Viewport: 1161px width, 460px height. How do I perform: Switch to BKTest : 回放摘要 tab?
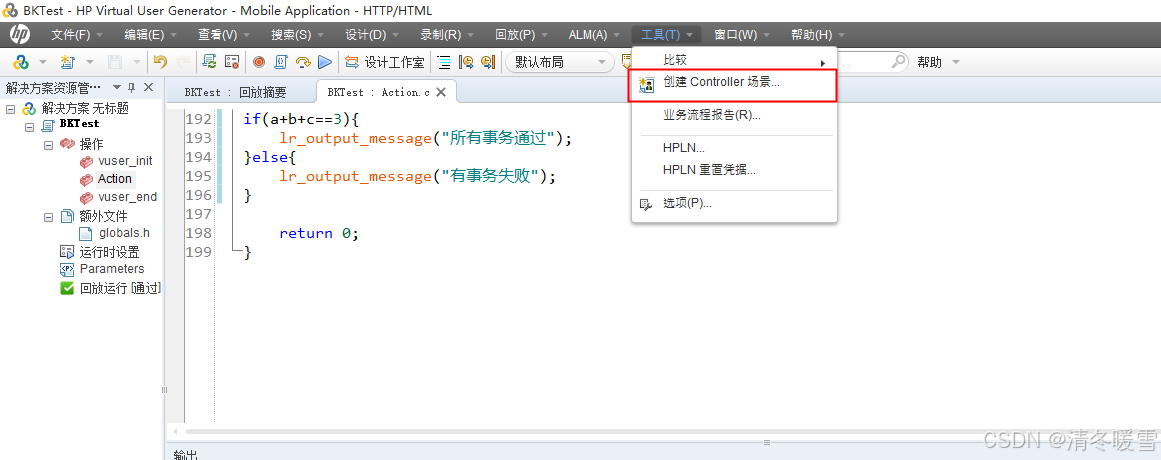[235, 92]
